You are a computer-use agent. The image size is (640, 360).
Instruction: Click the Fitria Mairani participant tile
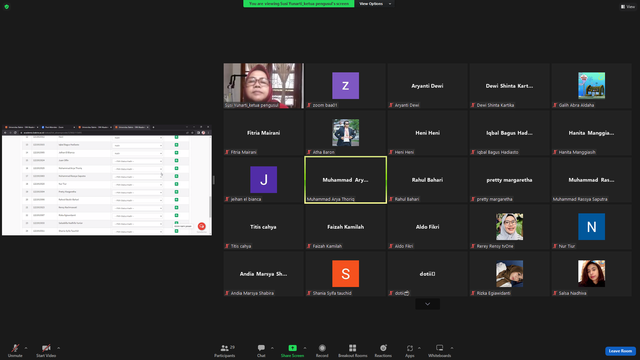pyautogui.click(x=263, y=133)
